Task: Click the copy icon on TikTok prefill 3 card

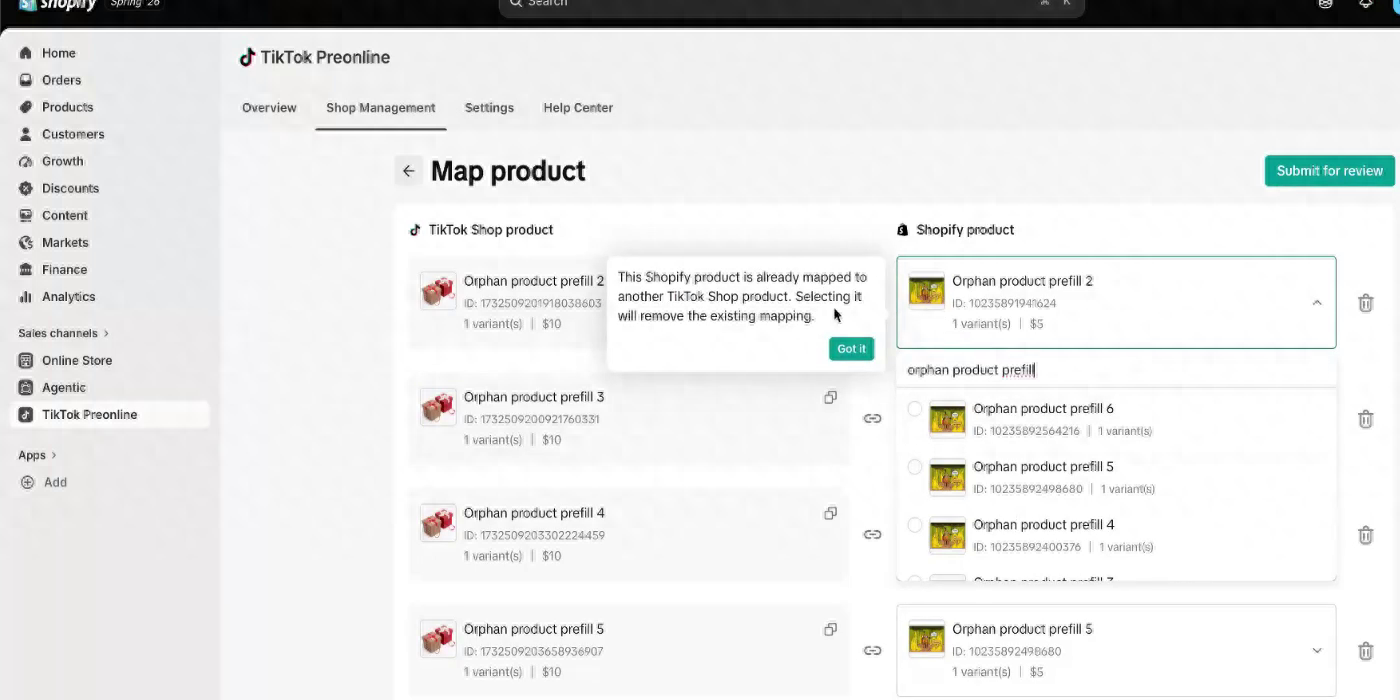Action: [830, 397]
